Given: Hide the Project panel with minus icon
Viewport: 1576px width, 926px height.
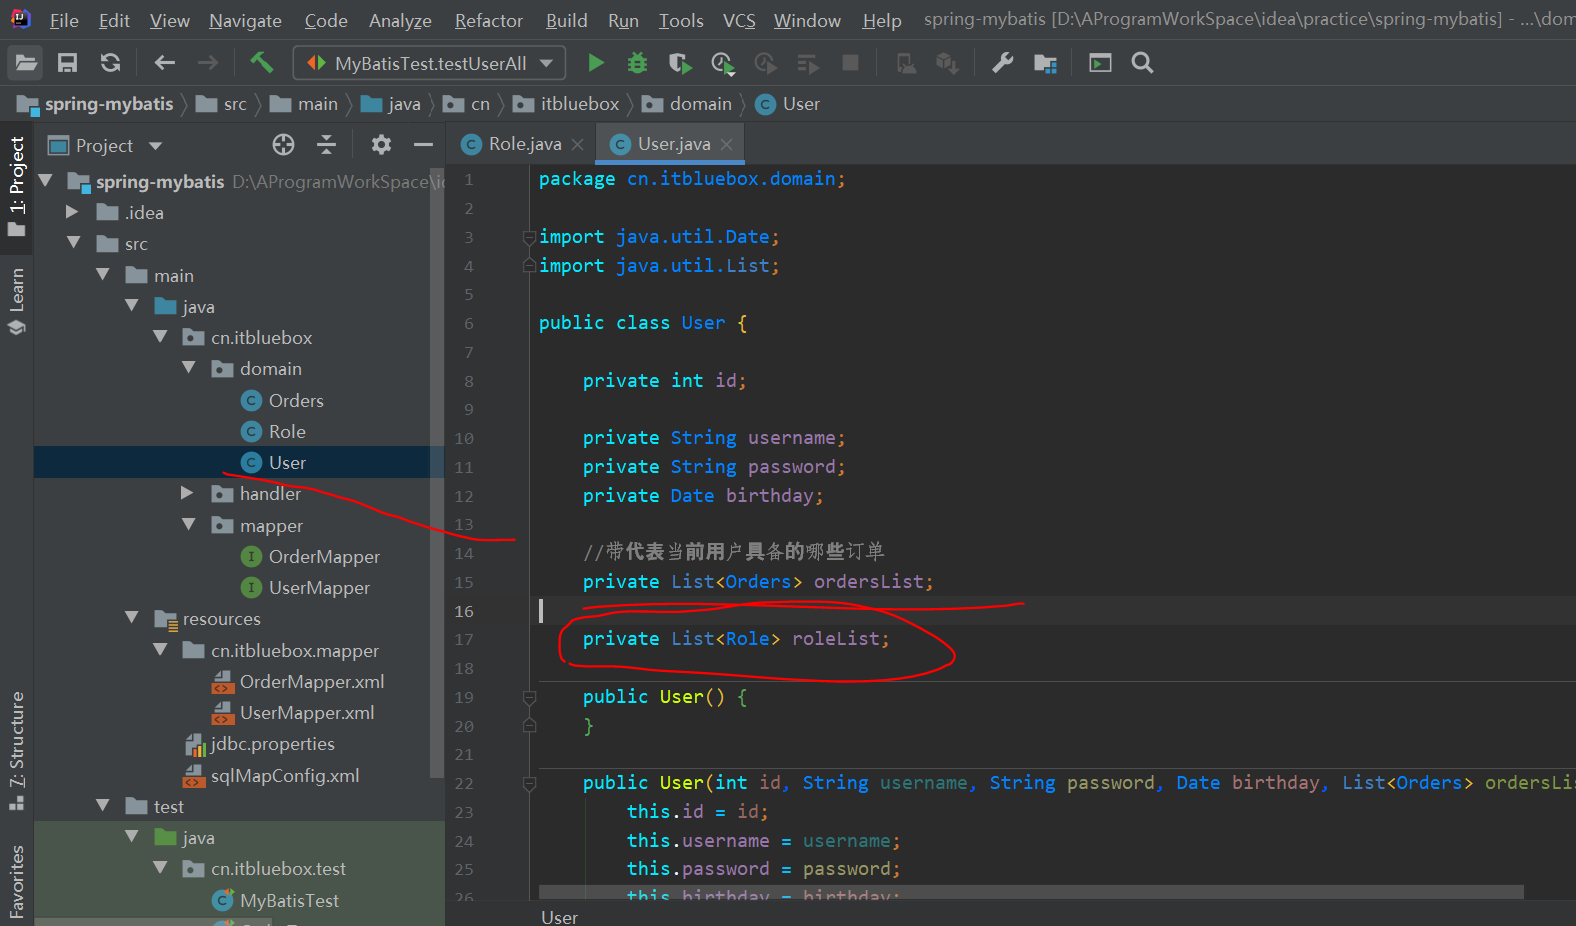Looking at the screenshot, I should [x=423, y=145].
